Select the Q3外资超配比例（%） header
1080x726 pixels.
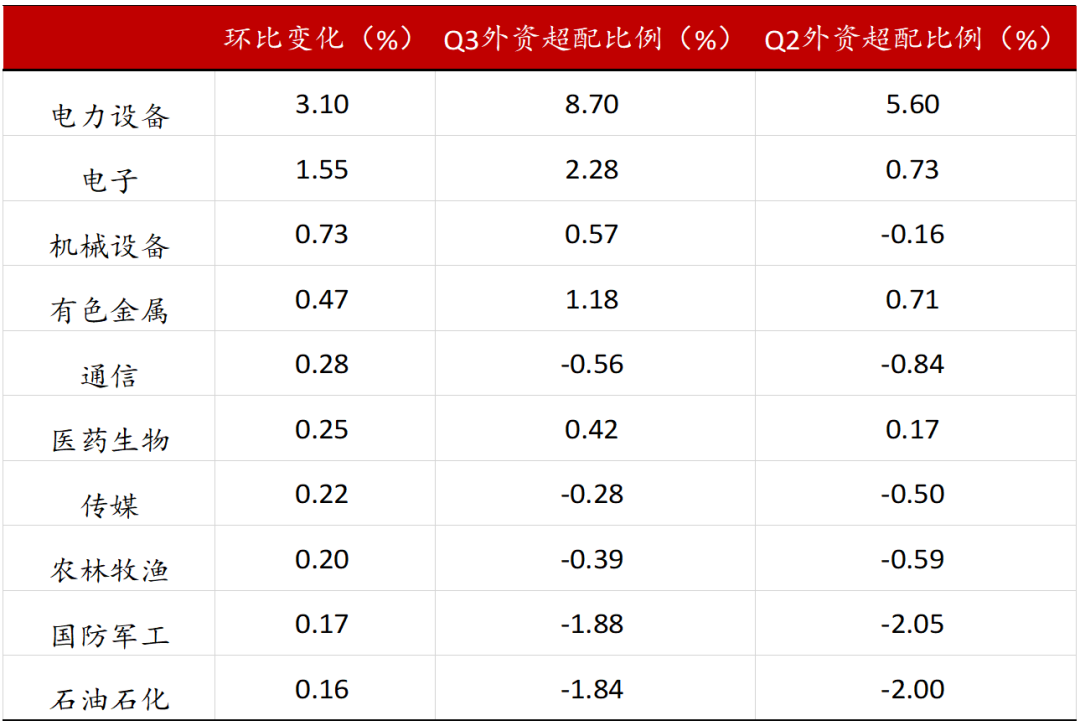click(x=590, y=39)
